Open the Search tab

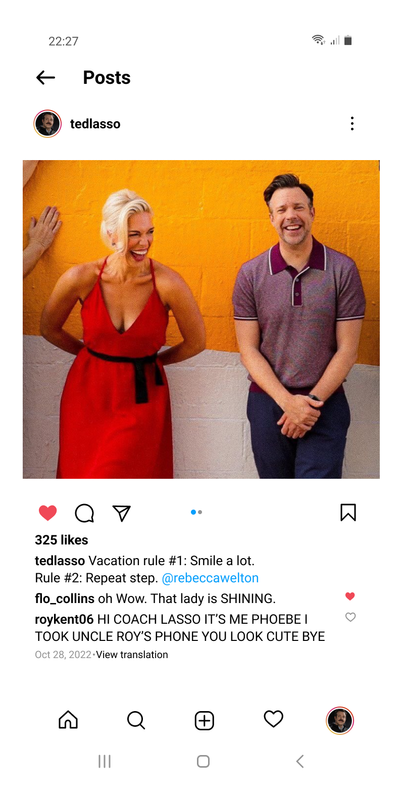[x=136, y=720]
